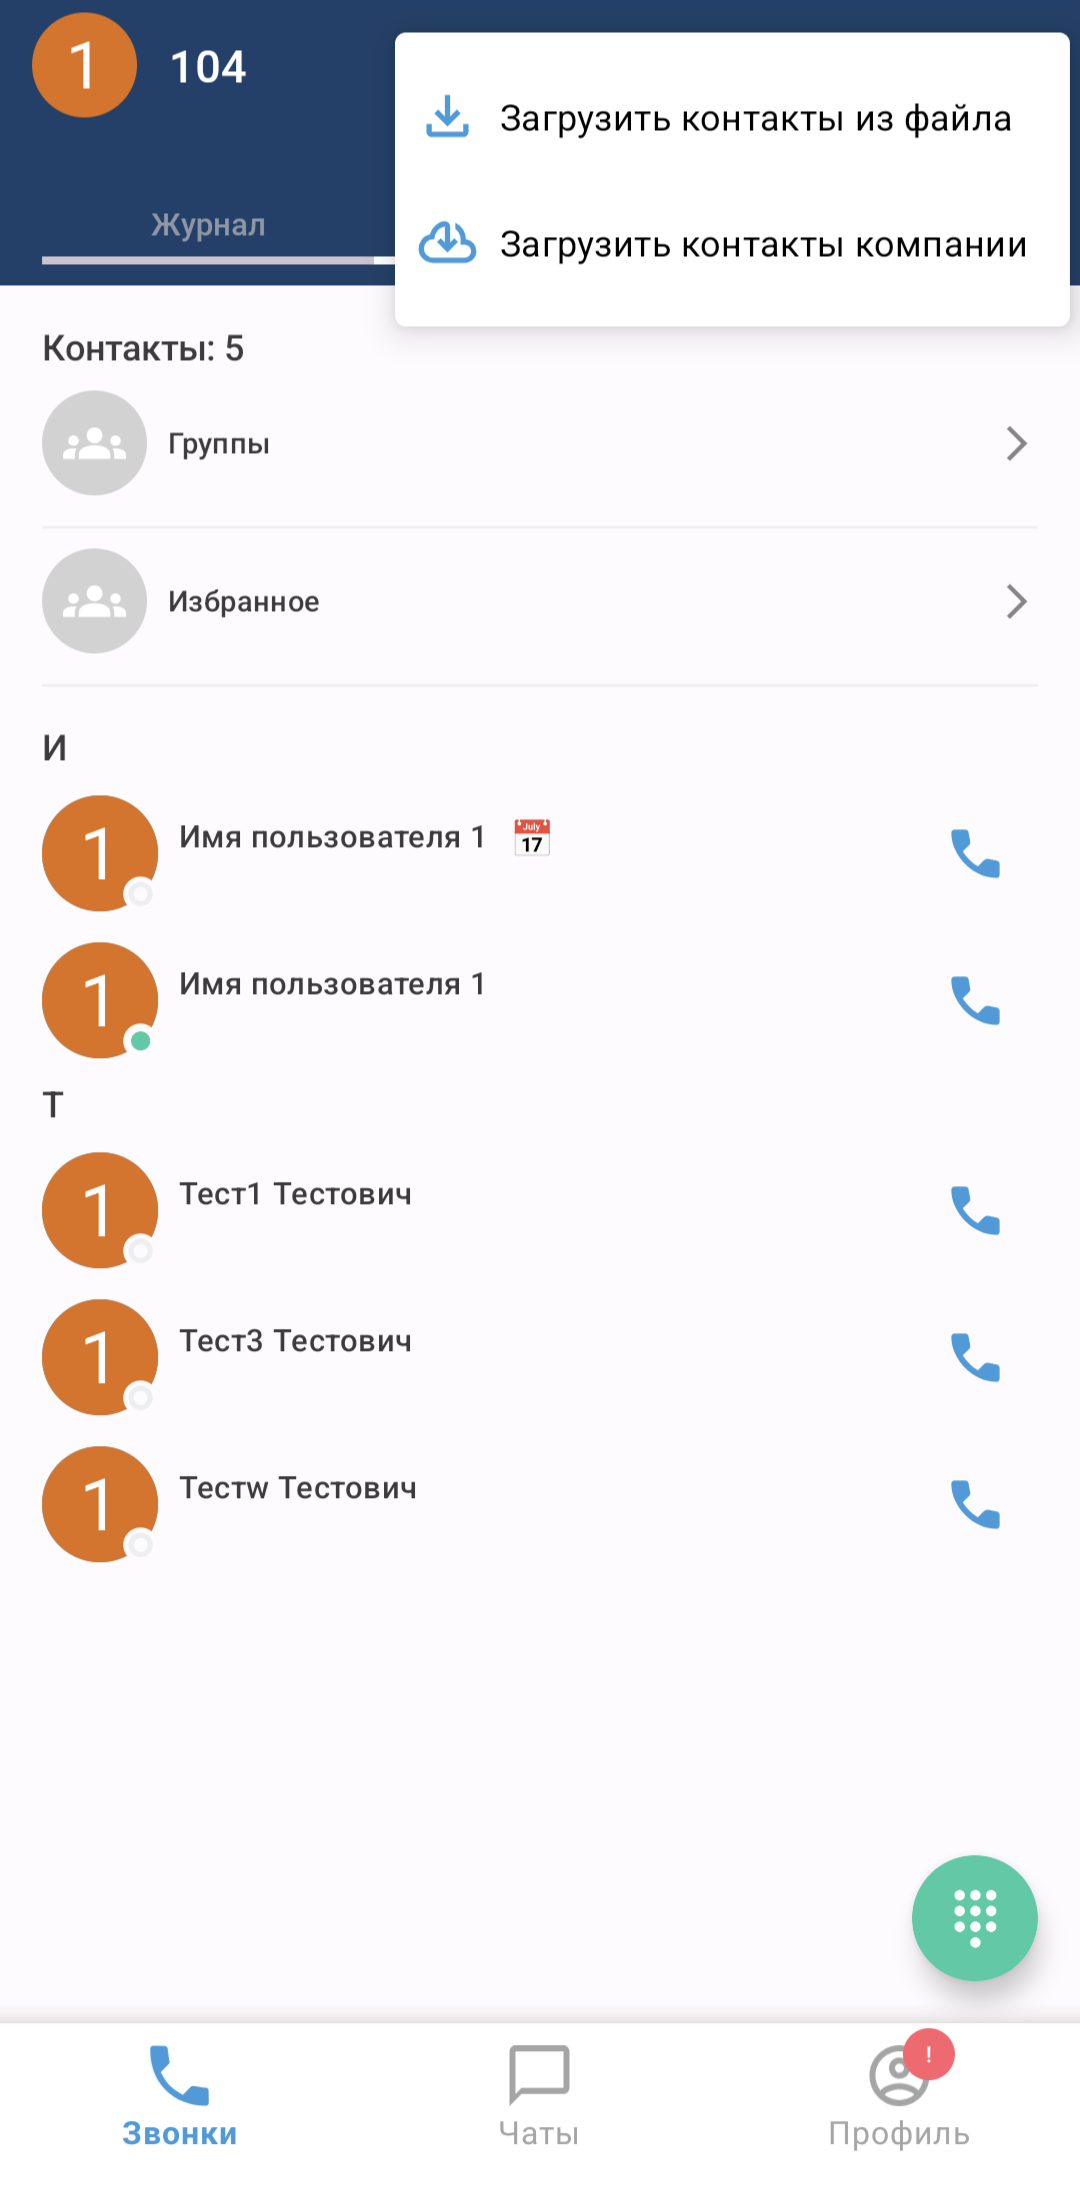This screenshot has height=2186, width=1080.
Task: Open the Тест1 Тестович contact avatar
Action: 100,1210
